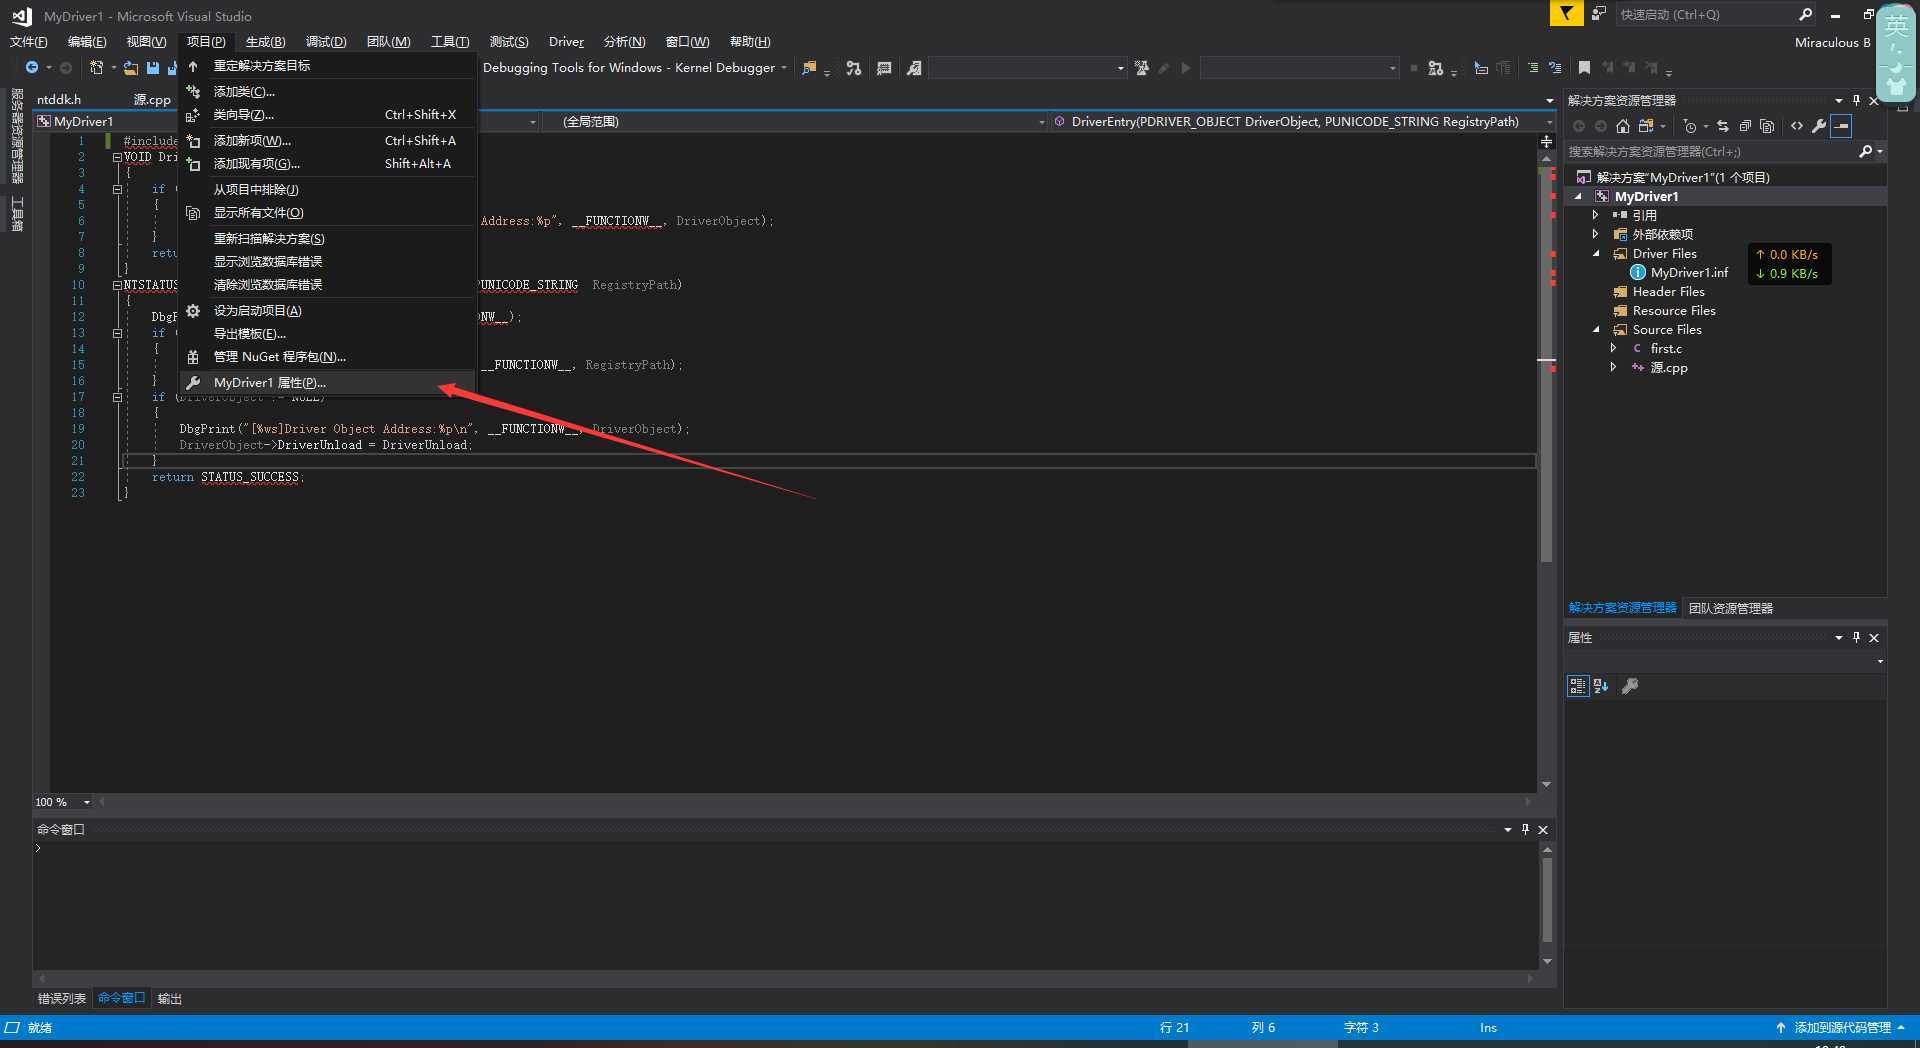Click the View Code icon in Solution Explorer
This screenshot has height=1048, width=1920.
tap(1797, 126)
